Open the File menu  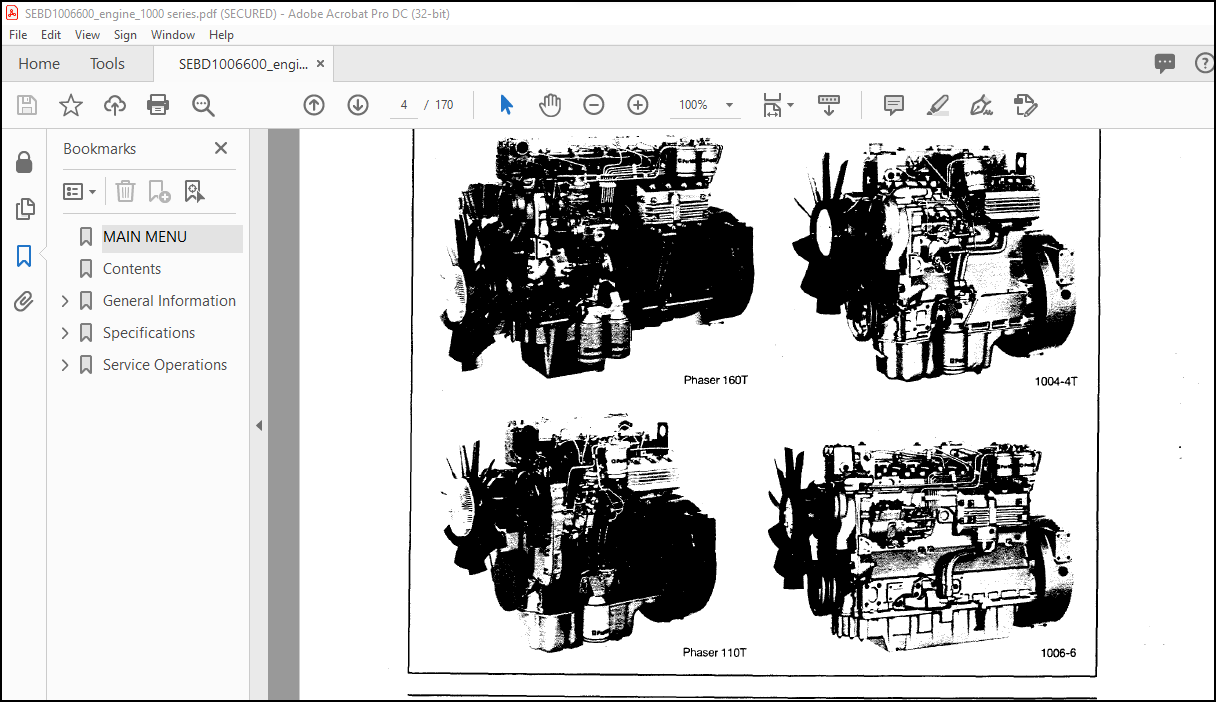coord(18,34)
